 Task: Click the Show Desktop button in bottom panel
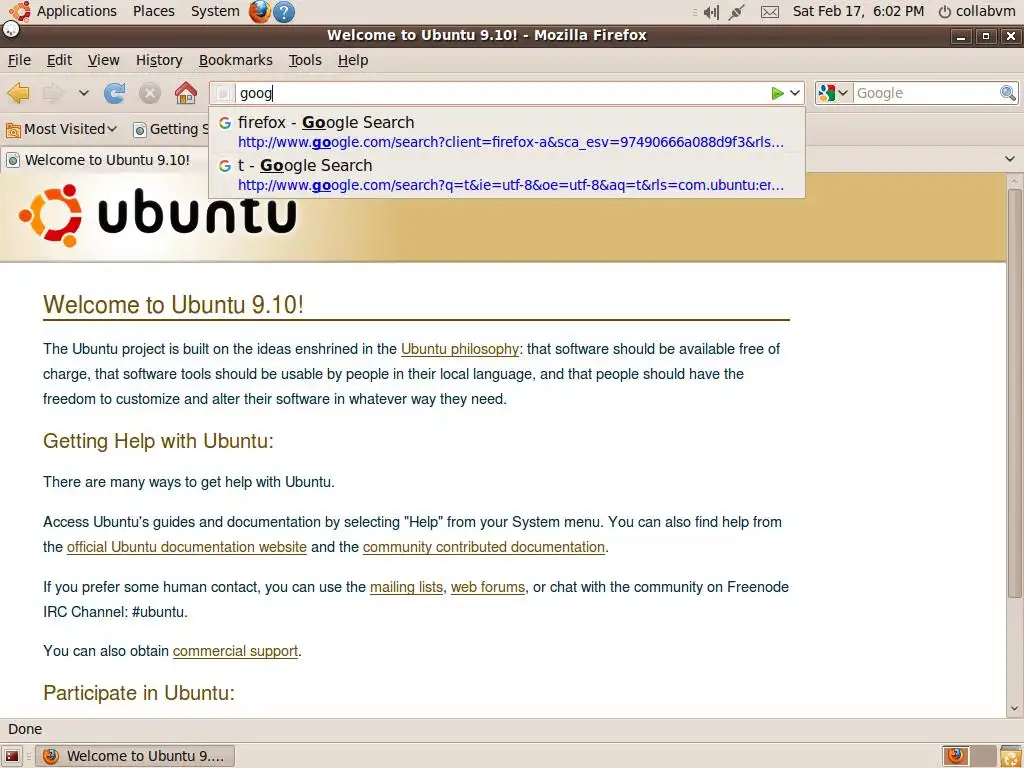pos(12,756)
